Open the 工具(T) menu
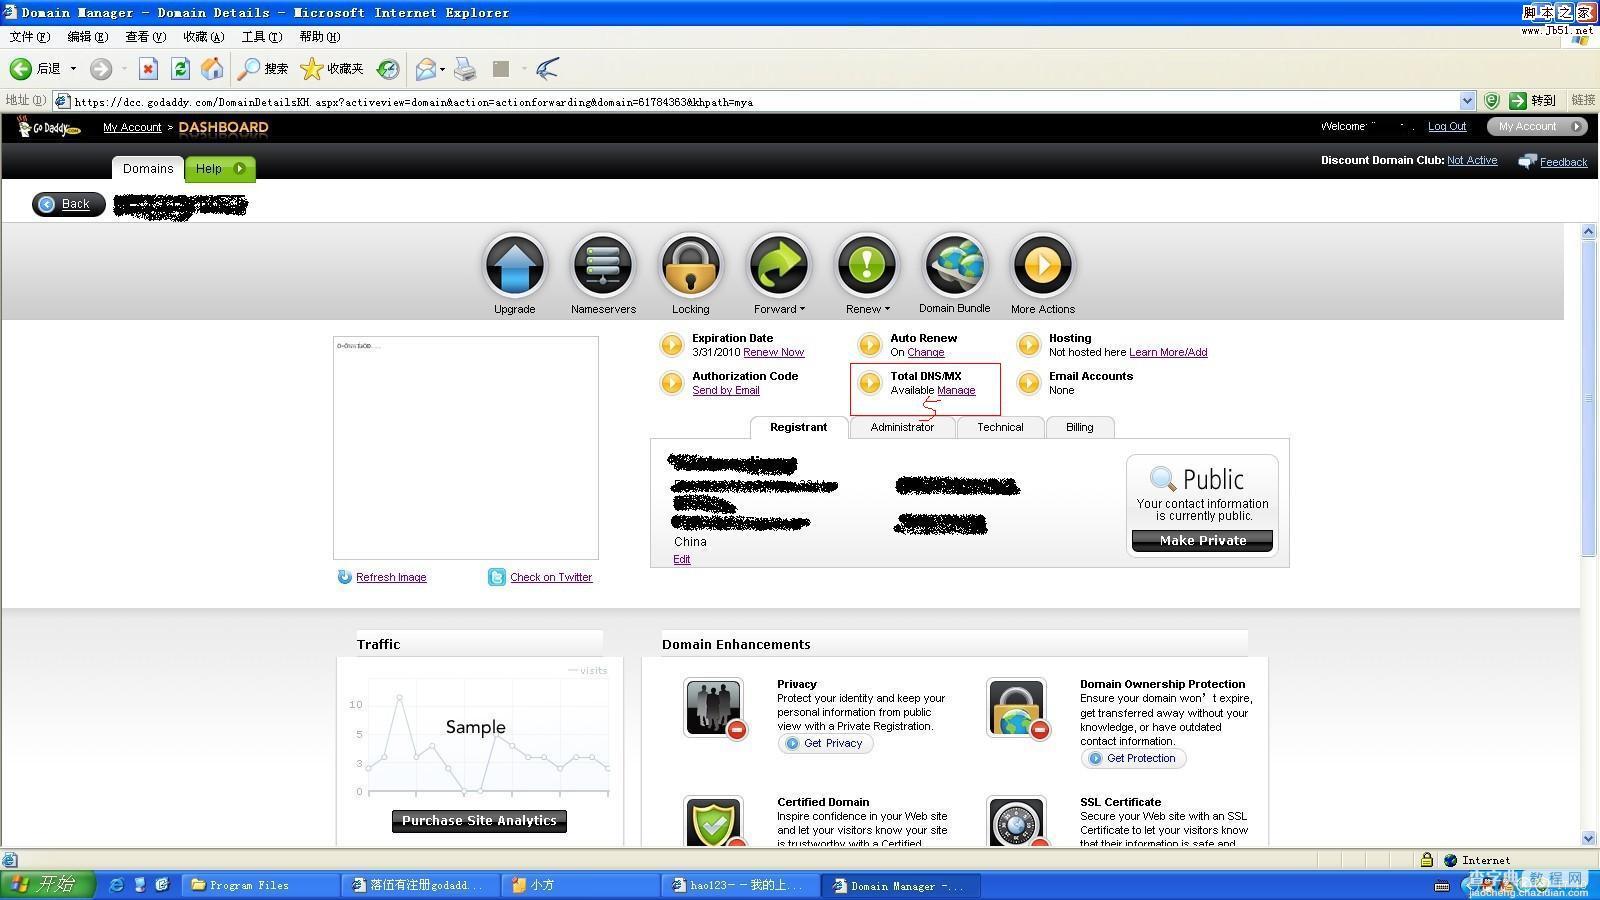 (x=262, y=37)
